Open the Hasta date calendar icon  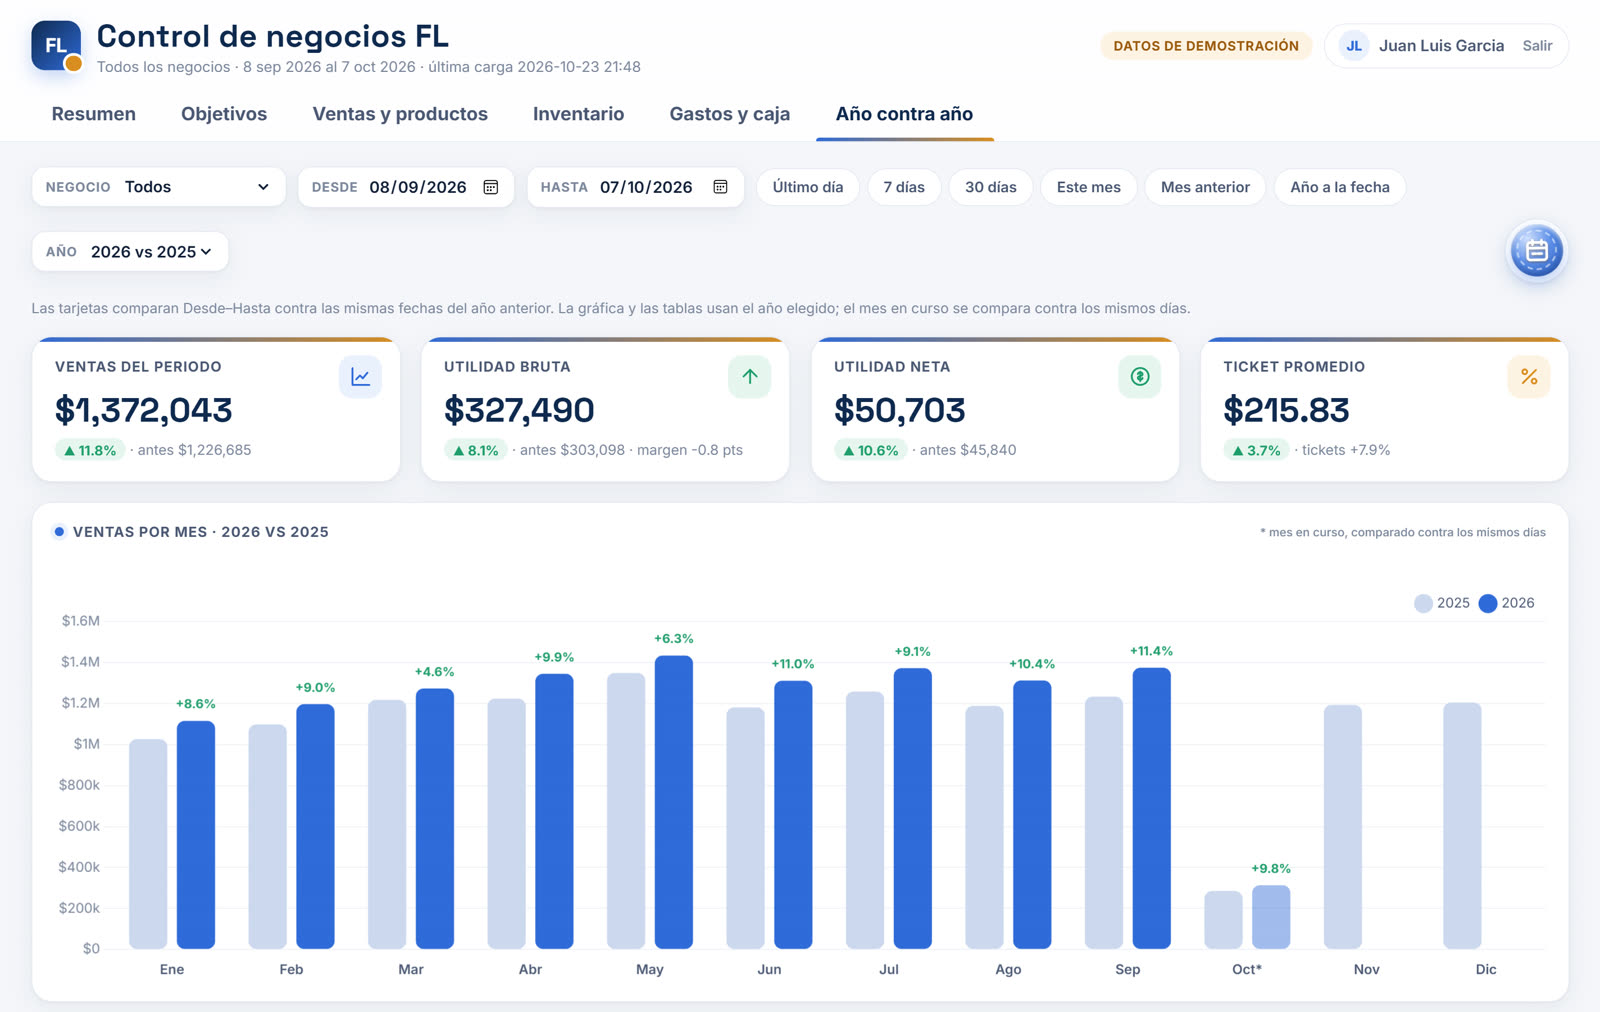tap(720, 187)
